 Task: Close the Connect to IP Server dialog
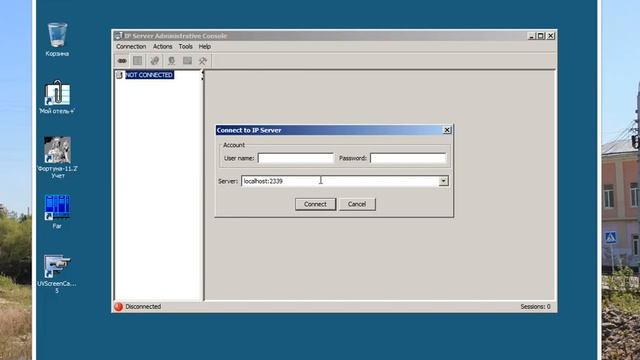[447, 130]
